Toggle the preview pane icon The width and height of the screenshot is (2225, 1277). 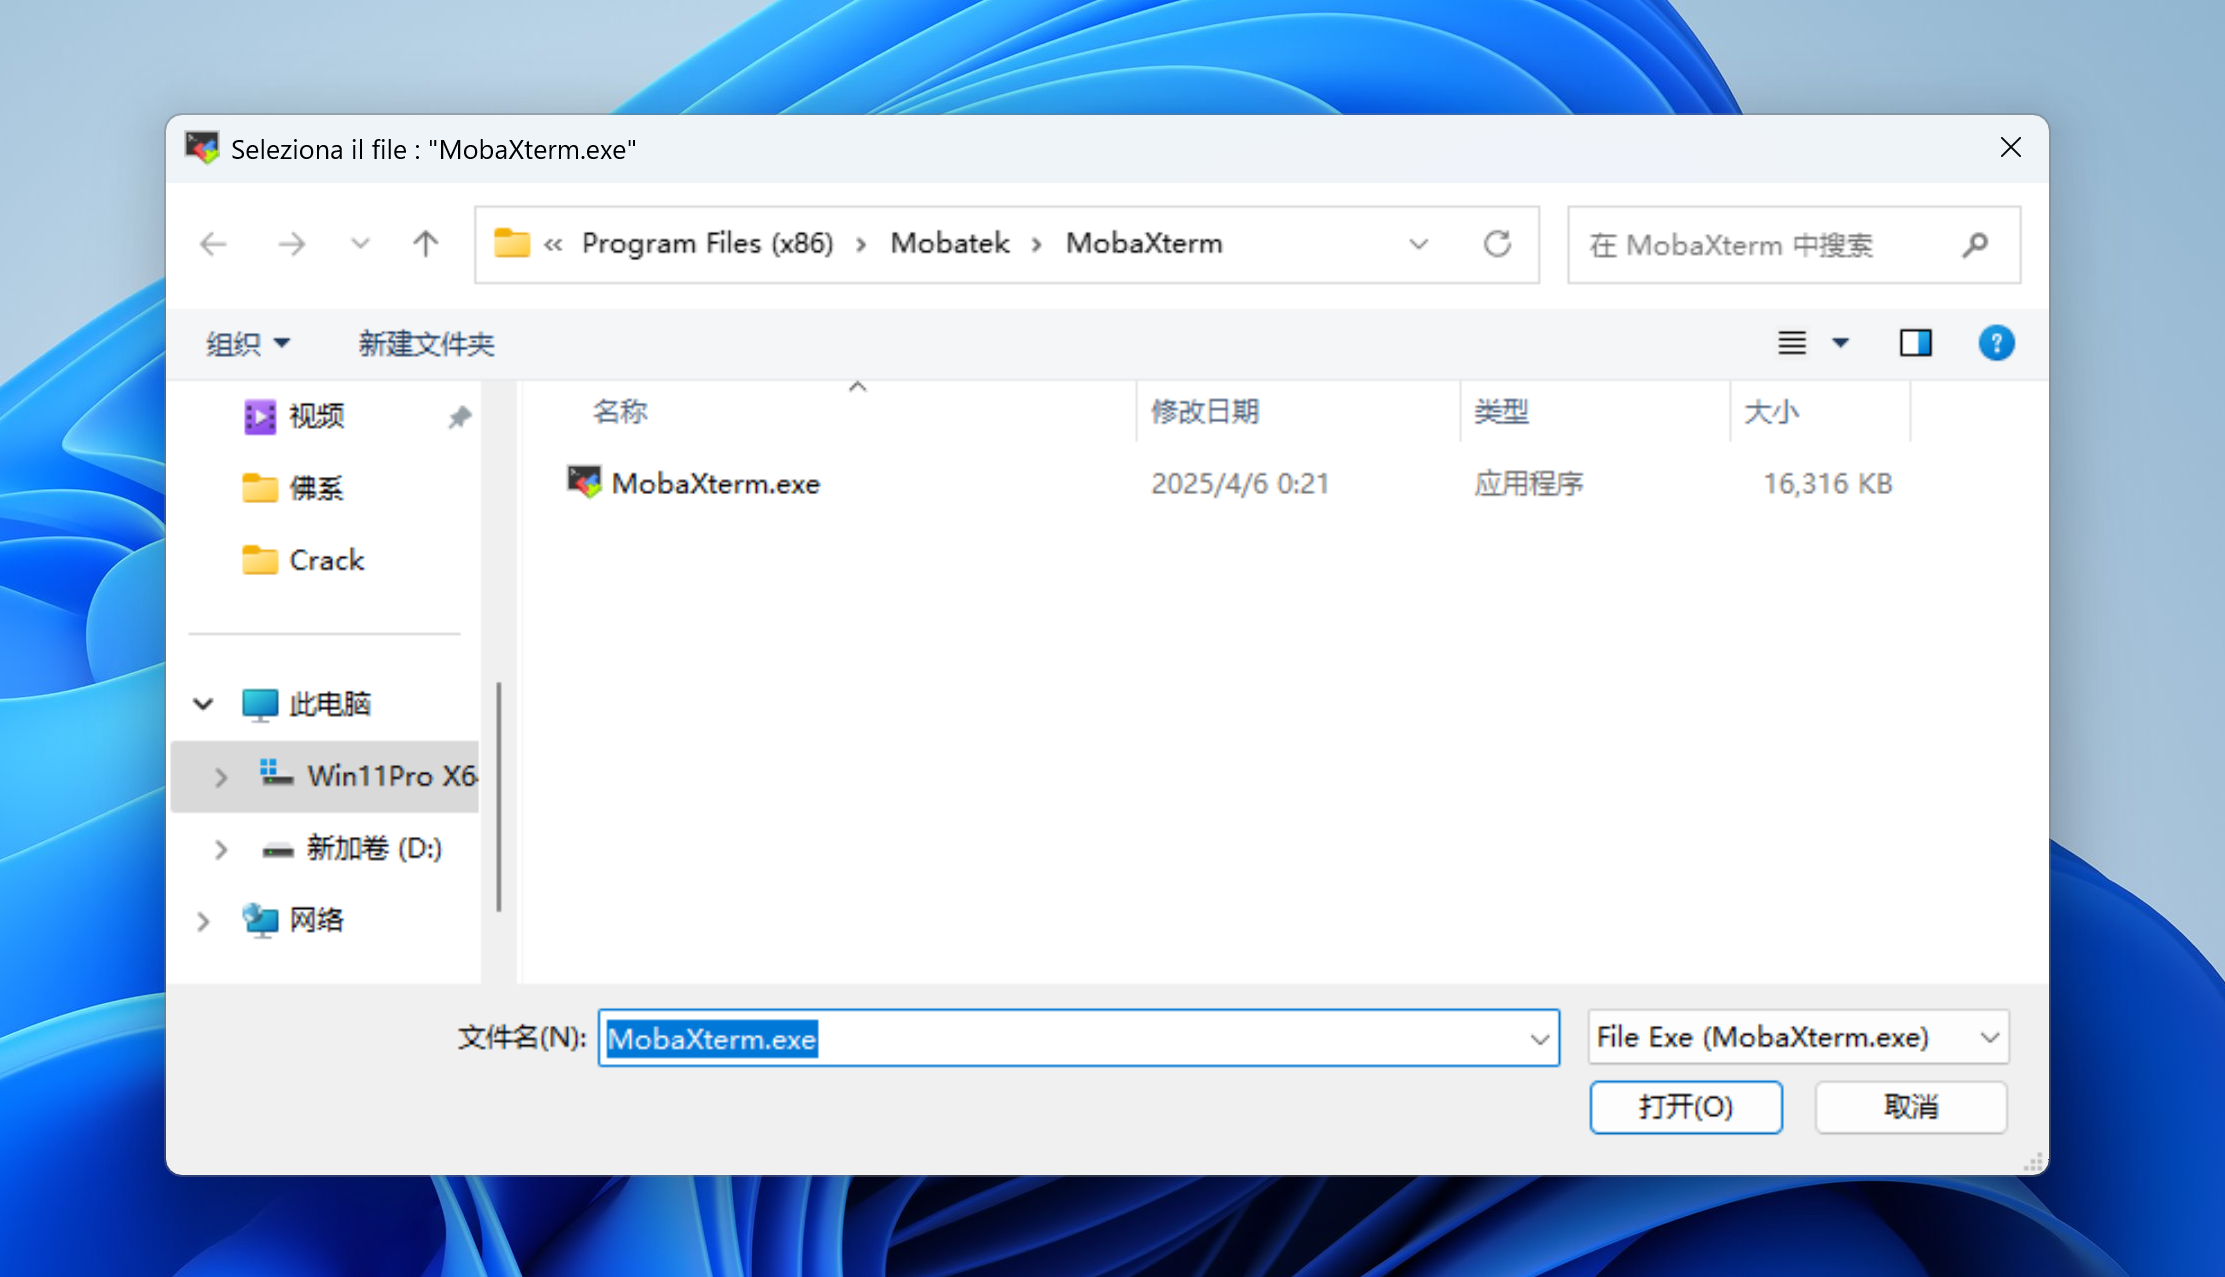[x=1915, y=343]
